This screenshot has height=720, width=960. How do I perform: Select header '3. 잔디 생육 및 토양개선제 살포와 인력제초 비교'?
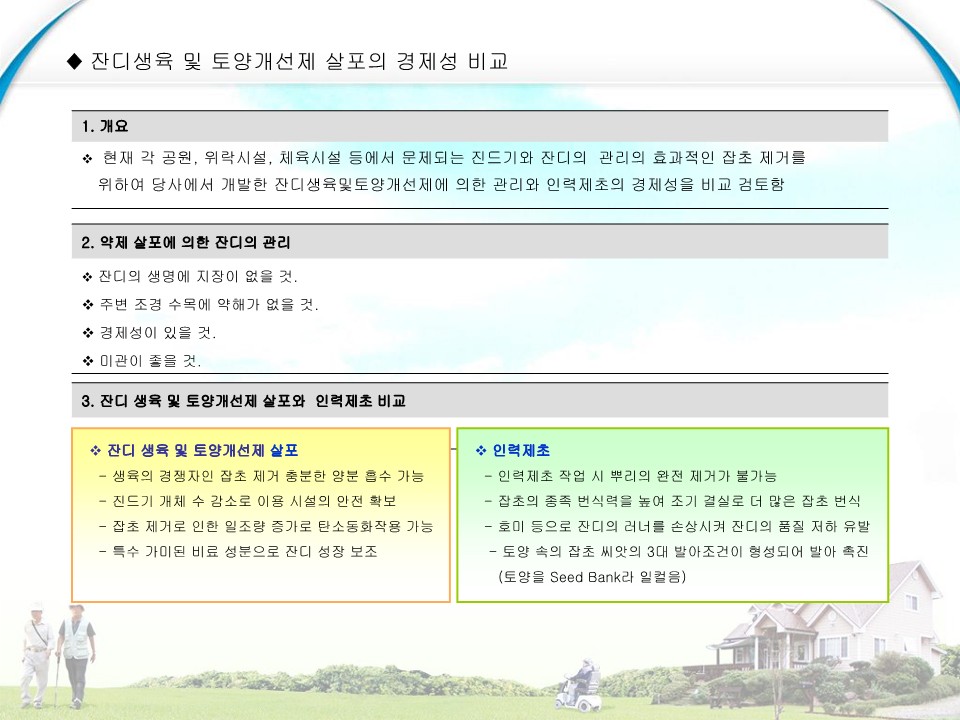[479, 401]
